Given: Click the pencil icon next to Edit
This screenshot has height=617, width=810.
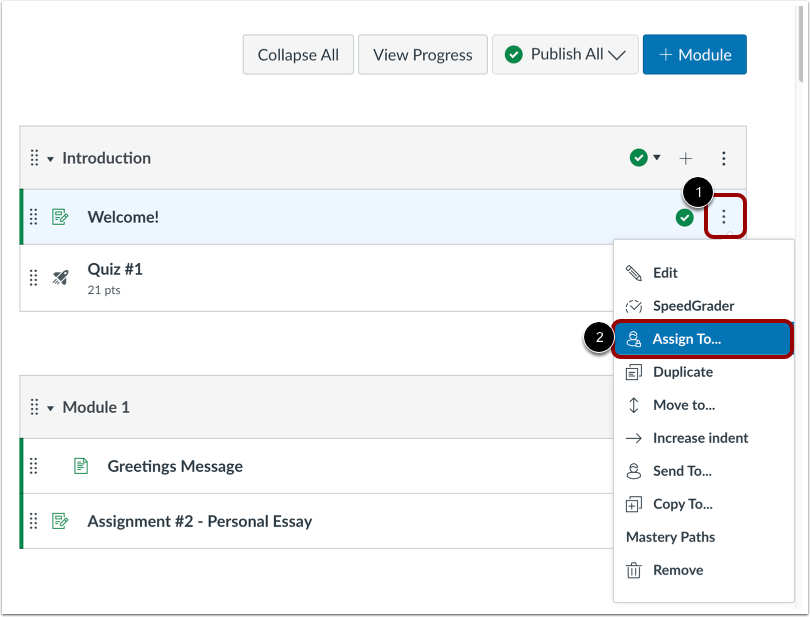Looking at the screenshot, I should (x=634, y=273).
